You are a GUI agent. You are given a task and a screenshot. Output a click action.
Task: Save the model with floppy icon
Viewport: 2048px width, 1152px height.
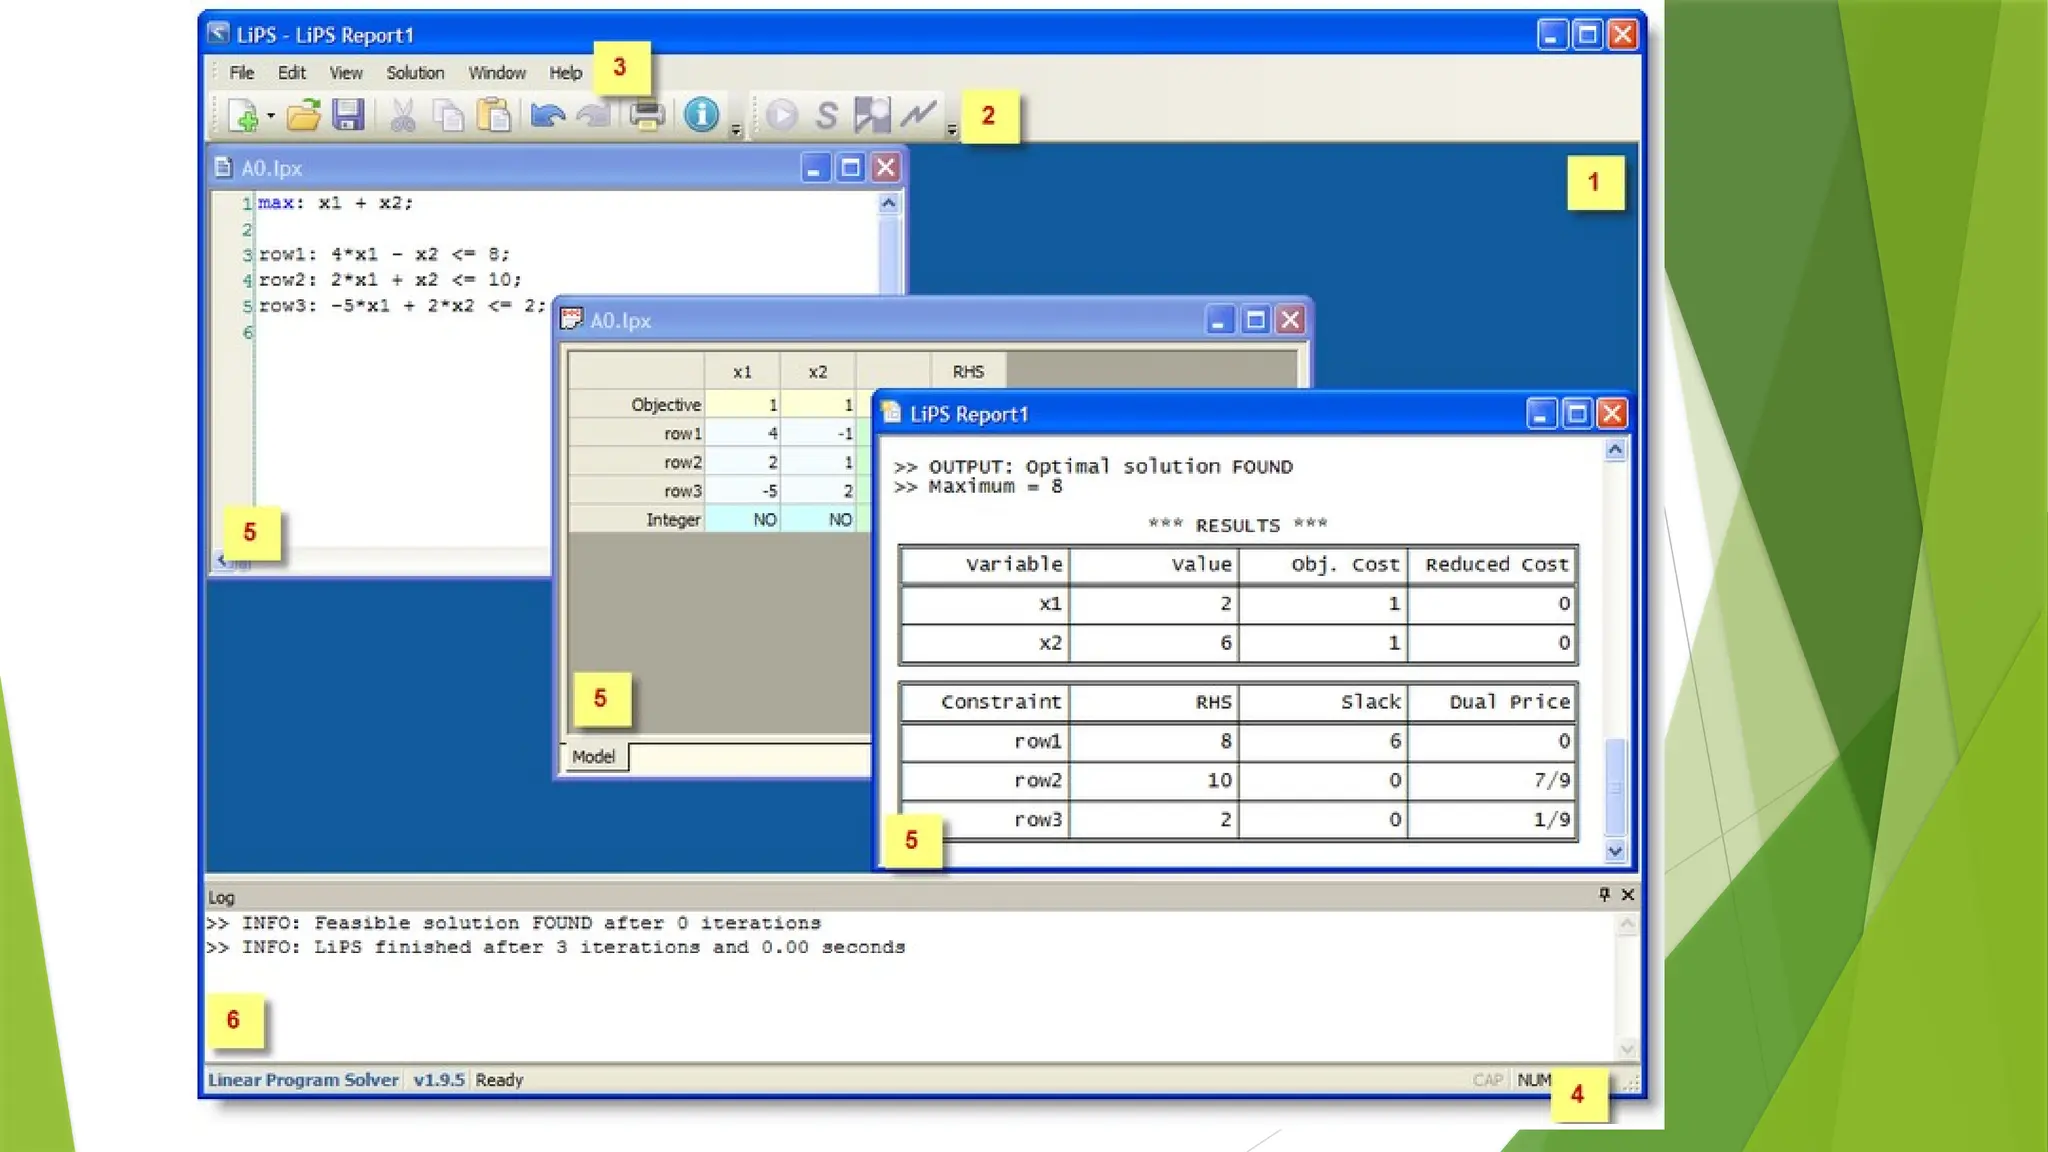pyautogui.click(x=348, y=116)
